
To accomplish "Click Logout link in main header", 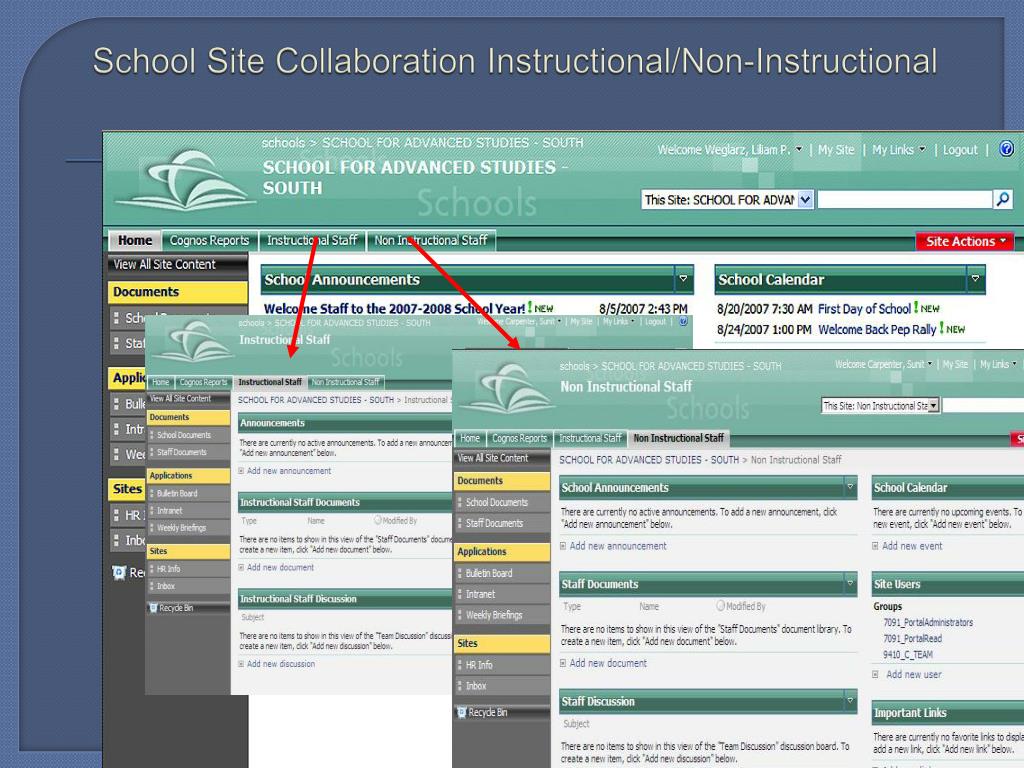I will click(x=959, y=150).
